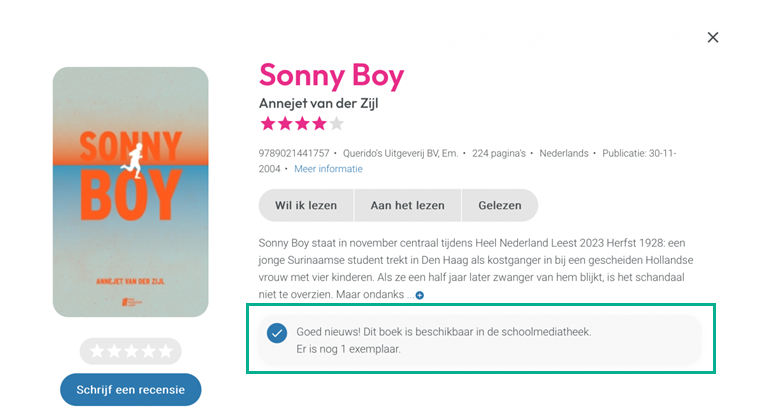Expand the full book description
The height and width of the screenshot is (419, 758).
[420, 295]
